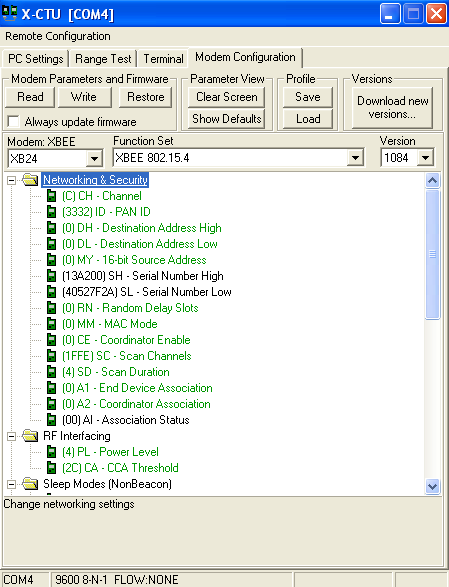
Task: Click the RN Random Delay Slots icon
Action: 51,308
